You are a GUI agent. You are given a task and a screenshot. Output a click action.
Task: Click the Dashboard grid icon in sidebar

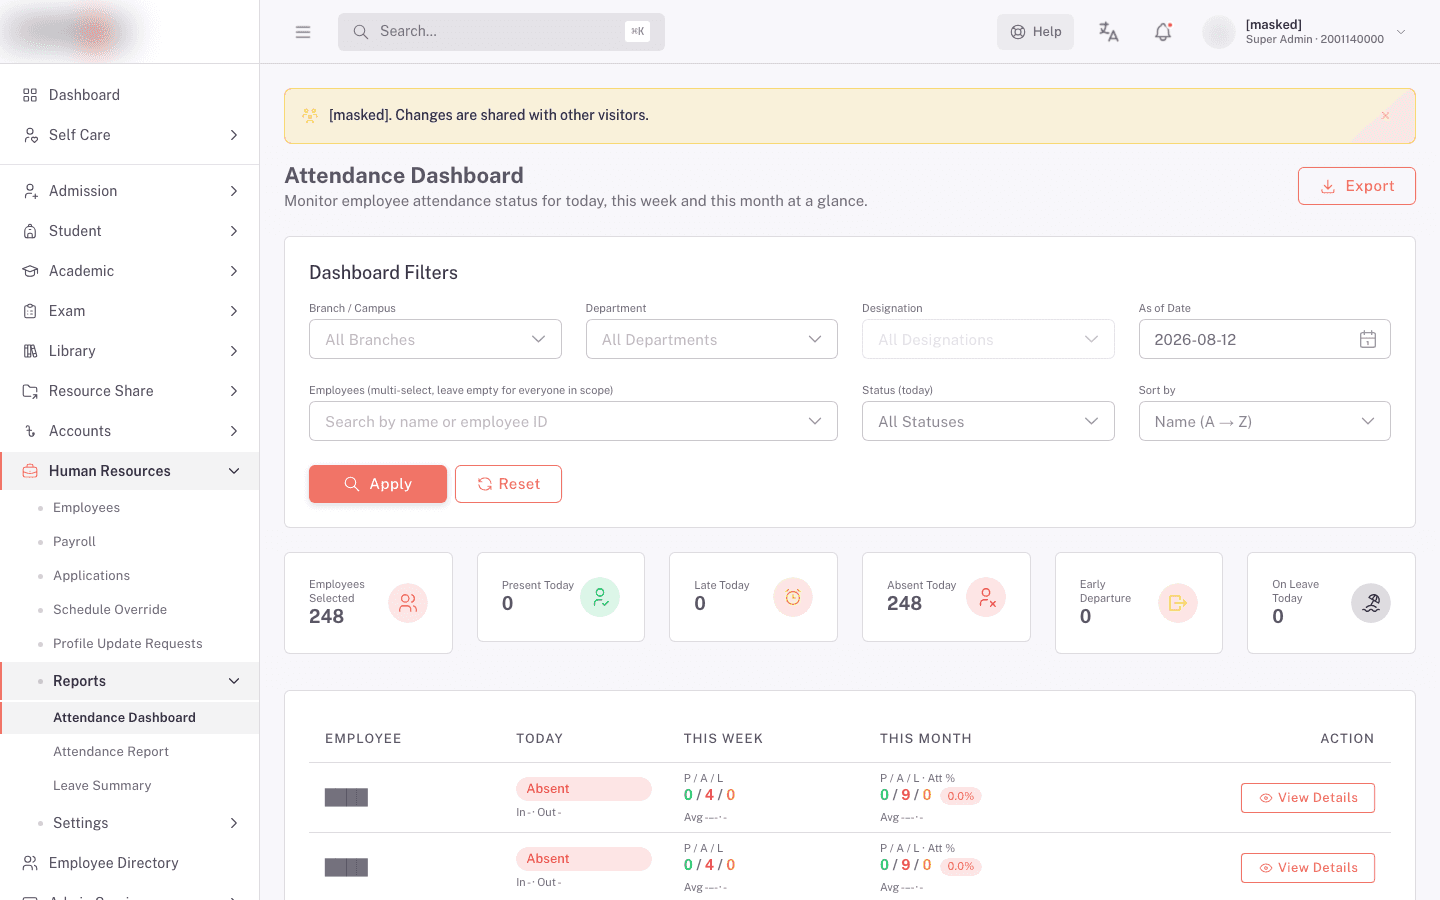30,95
